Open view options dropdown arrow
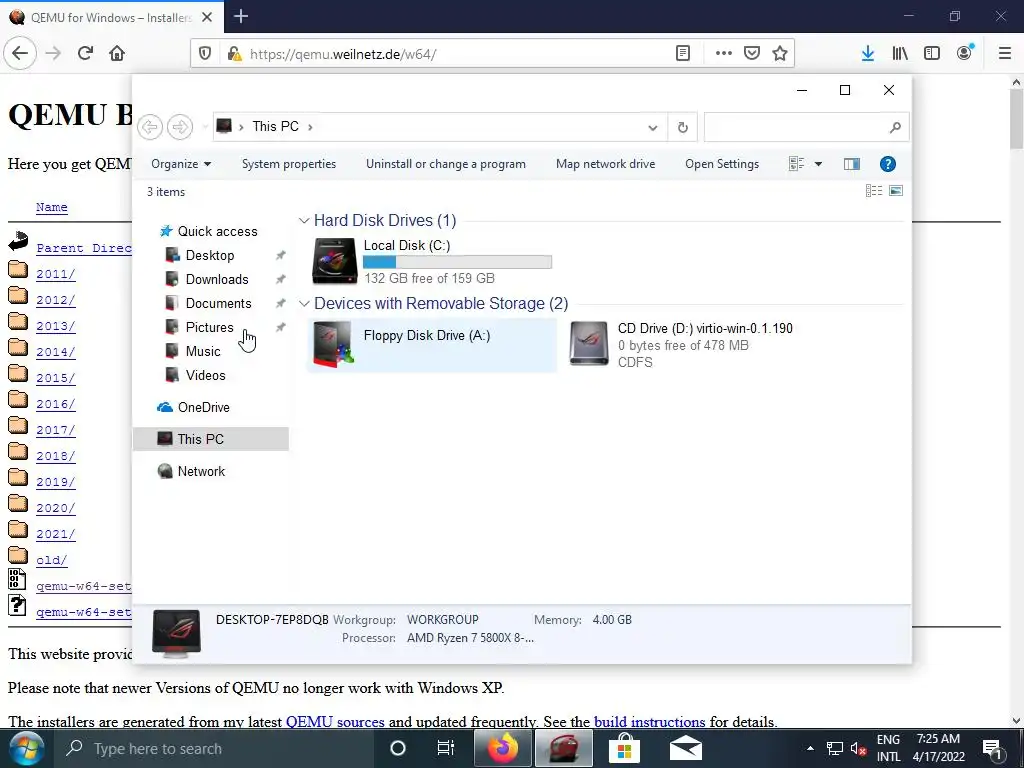The width and height of the screenshot is (1024, 768). (818, 164)
